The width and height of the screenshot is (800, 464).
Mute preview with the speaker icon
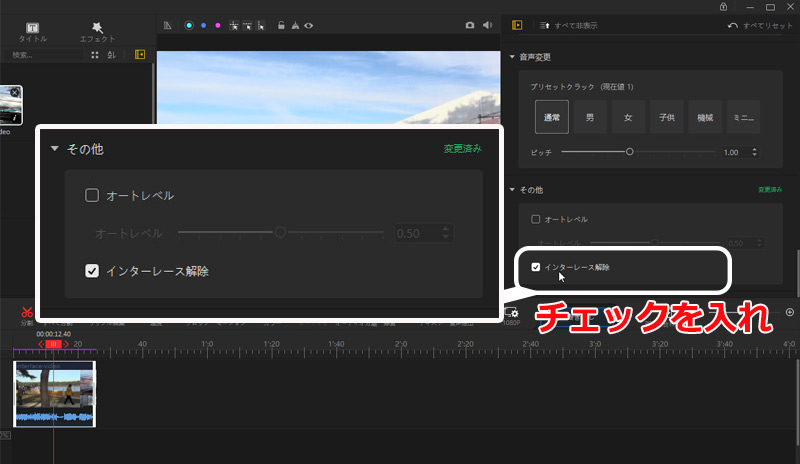487,25
